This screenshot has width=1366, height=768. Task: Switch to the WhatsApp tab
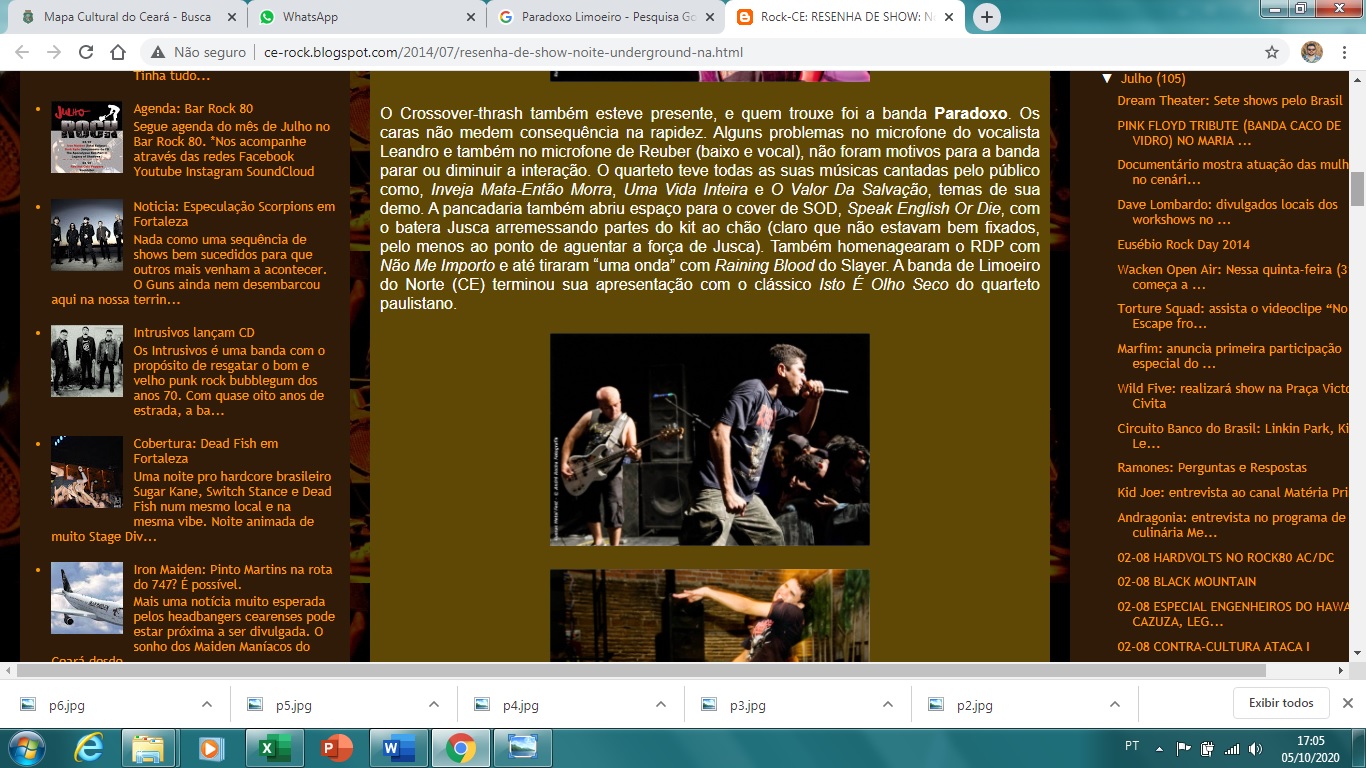[x=310, y=17]
